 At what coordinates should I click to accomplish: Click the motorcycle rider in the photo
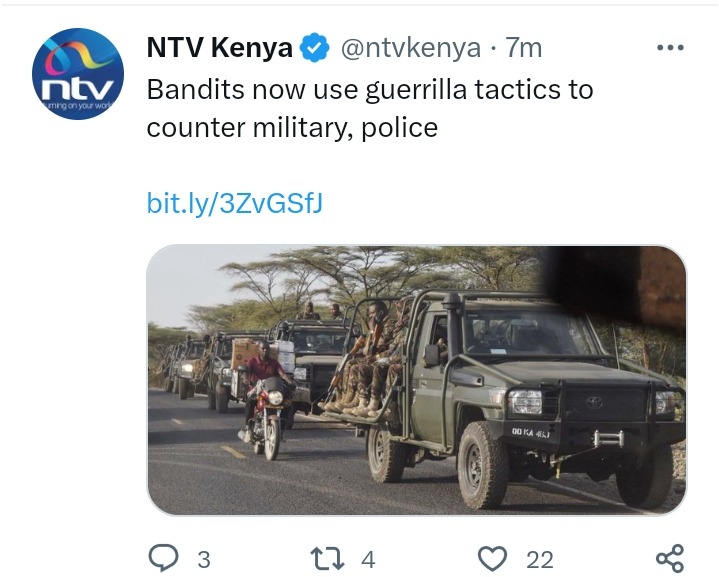coord(266,398)
